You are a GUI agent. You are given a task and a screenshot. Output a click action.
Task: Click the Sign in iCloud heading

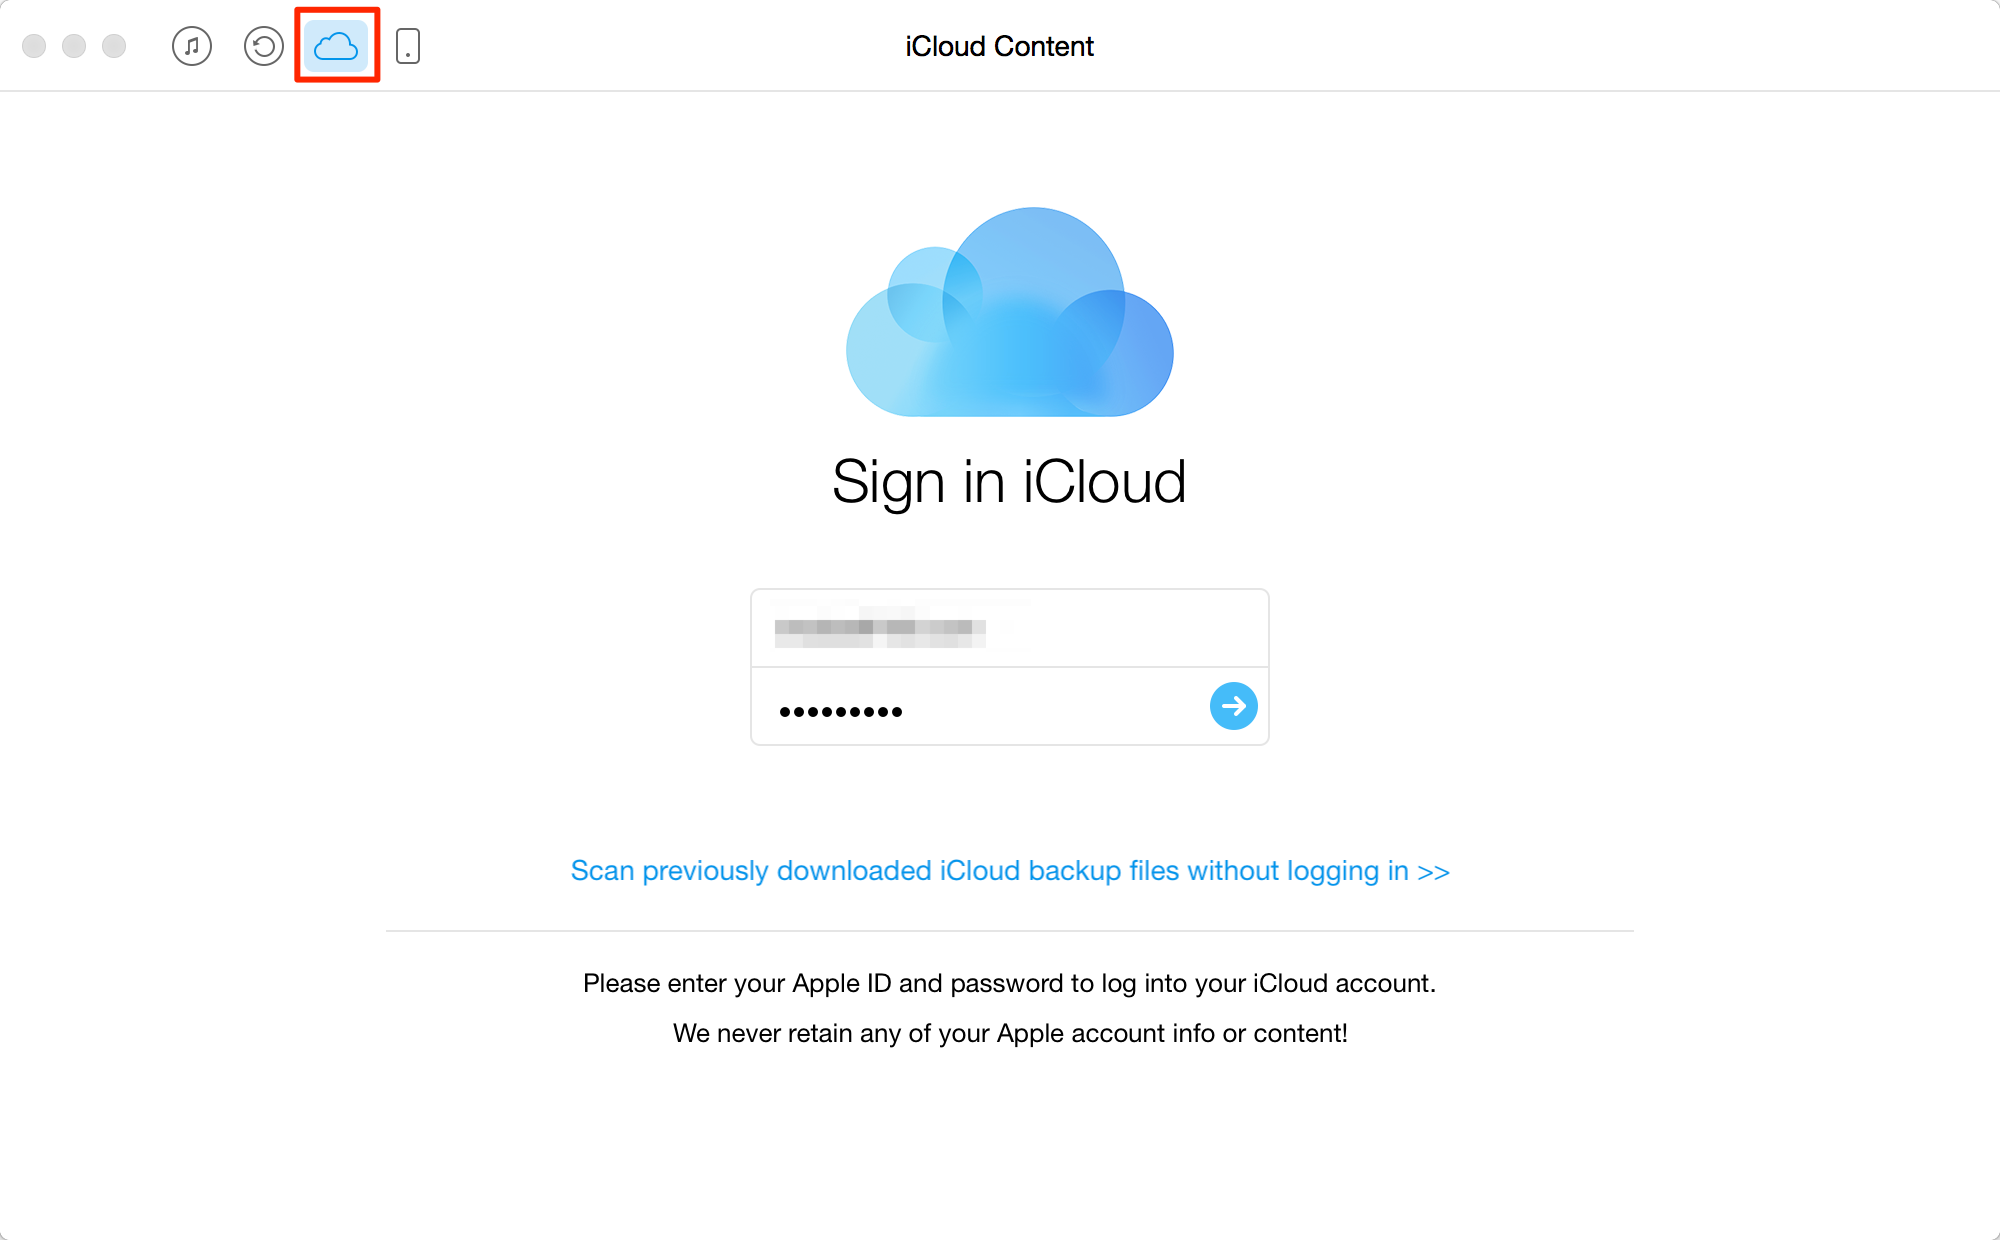(1009, 482)
